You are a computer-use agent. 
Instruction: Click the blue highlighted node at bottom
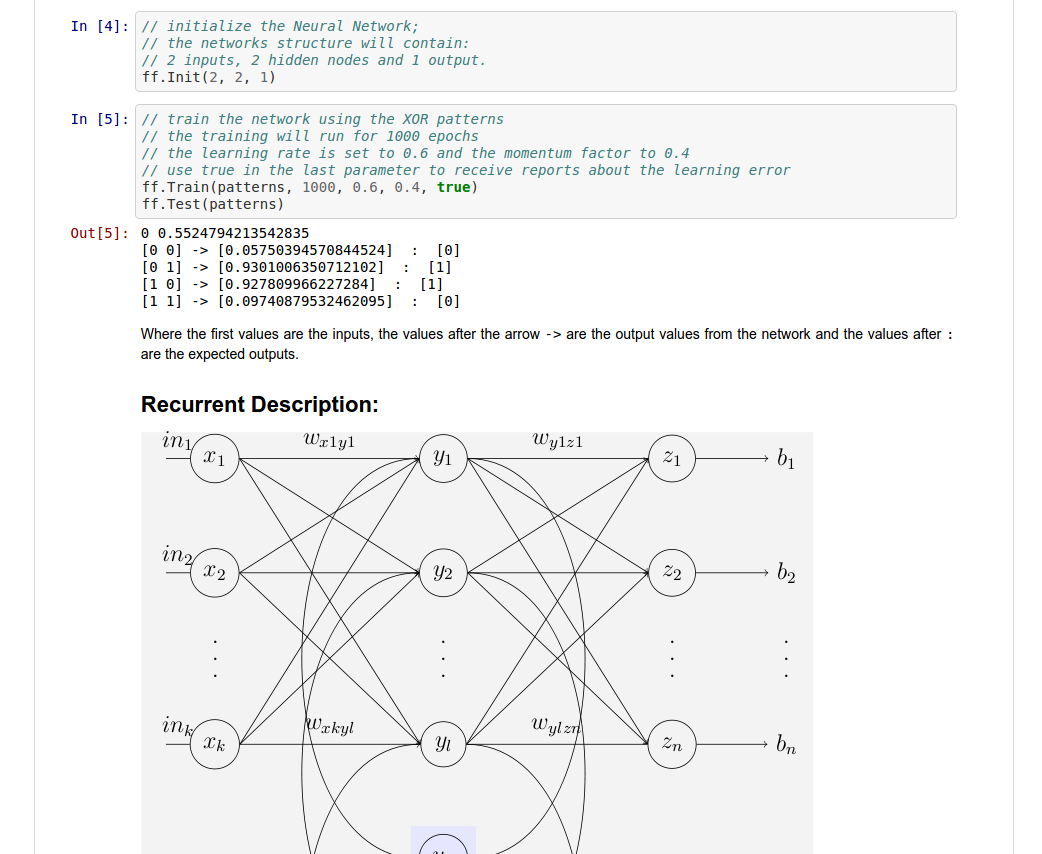pyautogui.click(x=443, y=842)
